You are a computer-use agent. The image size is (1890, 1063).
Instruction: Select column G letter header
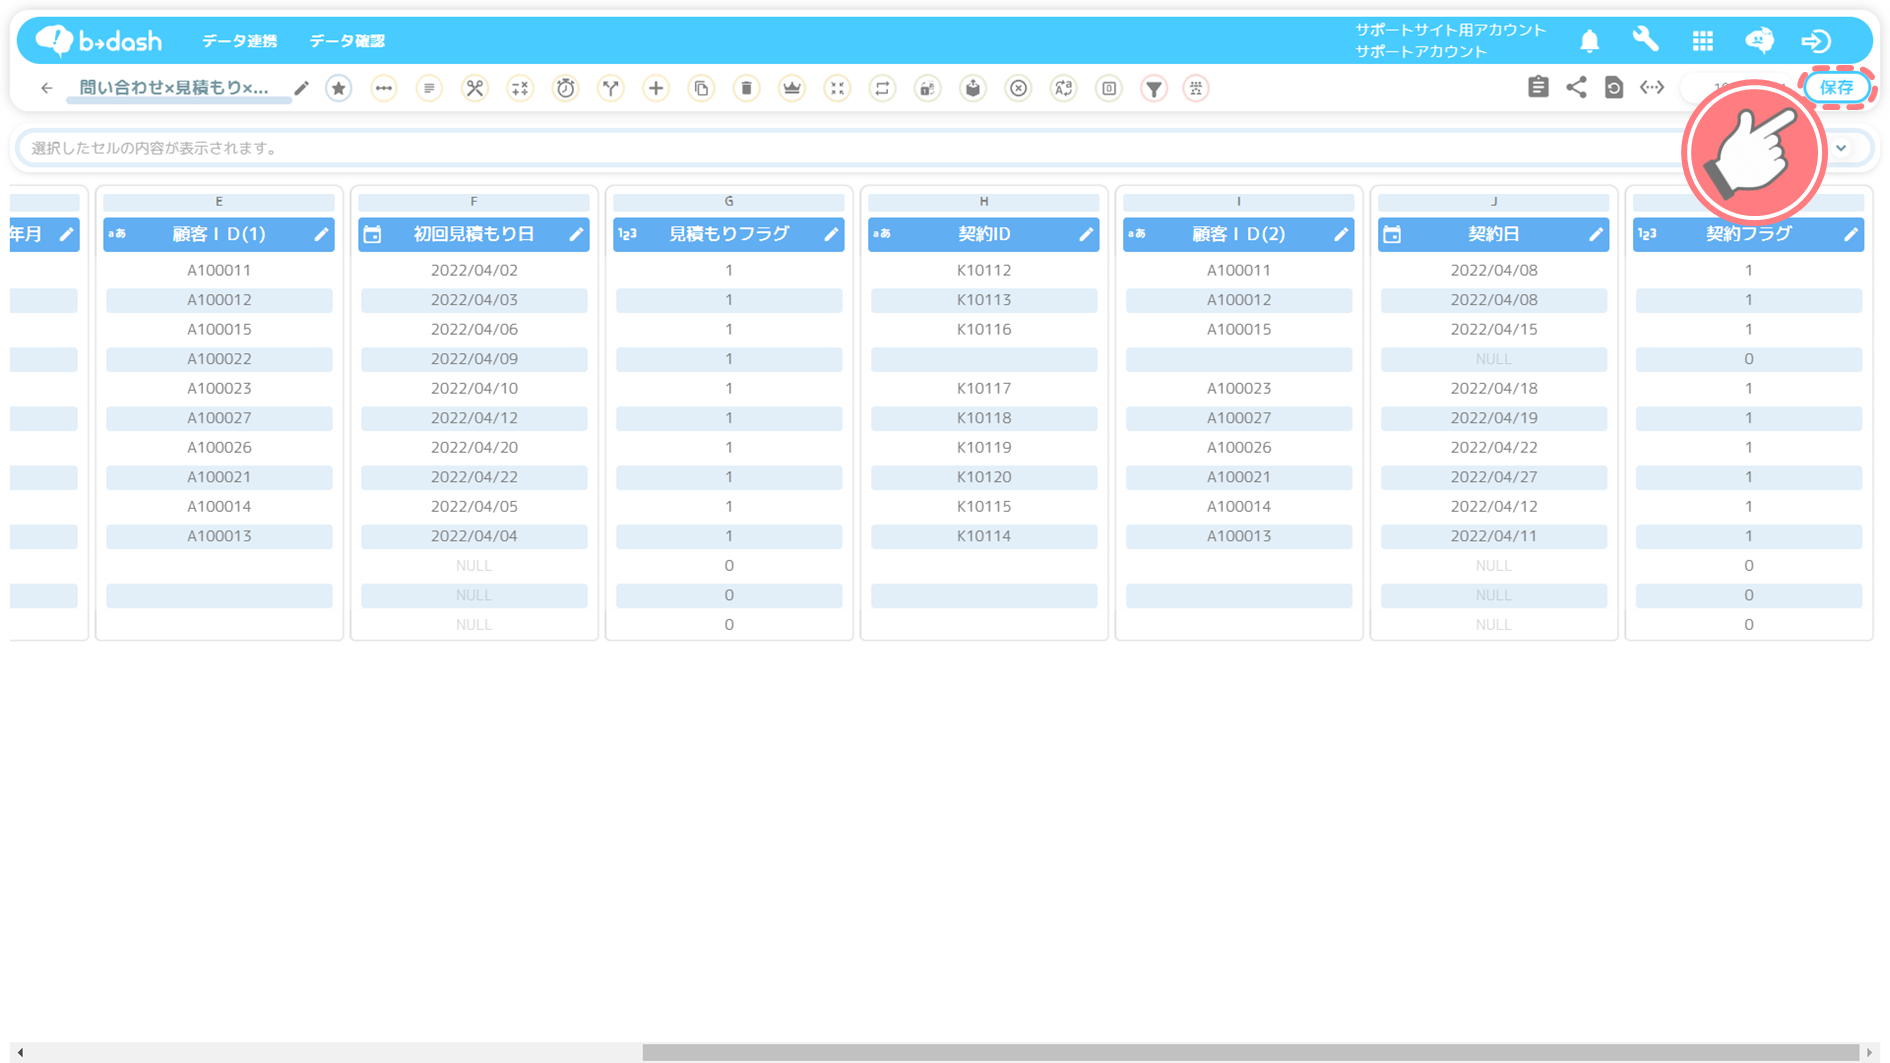[x=729, y=202]
